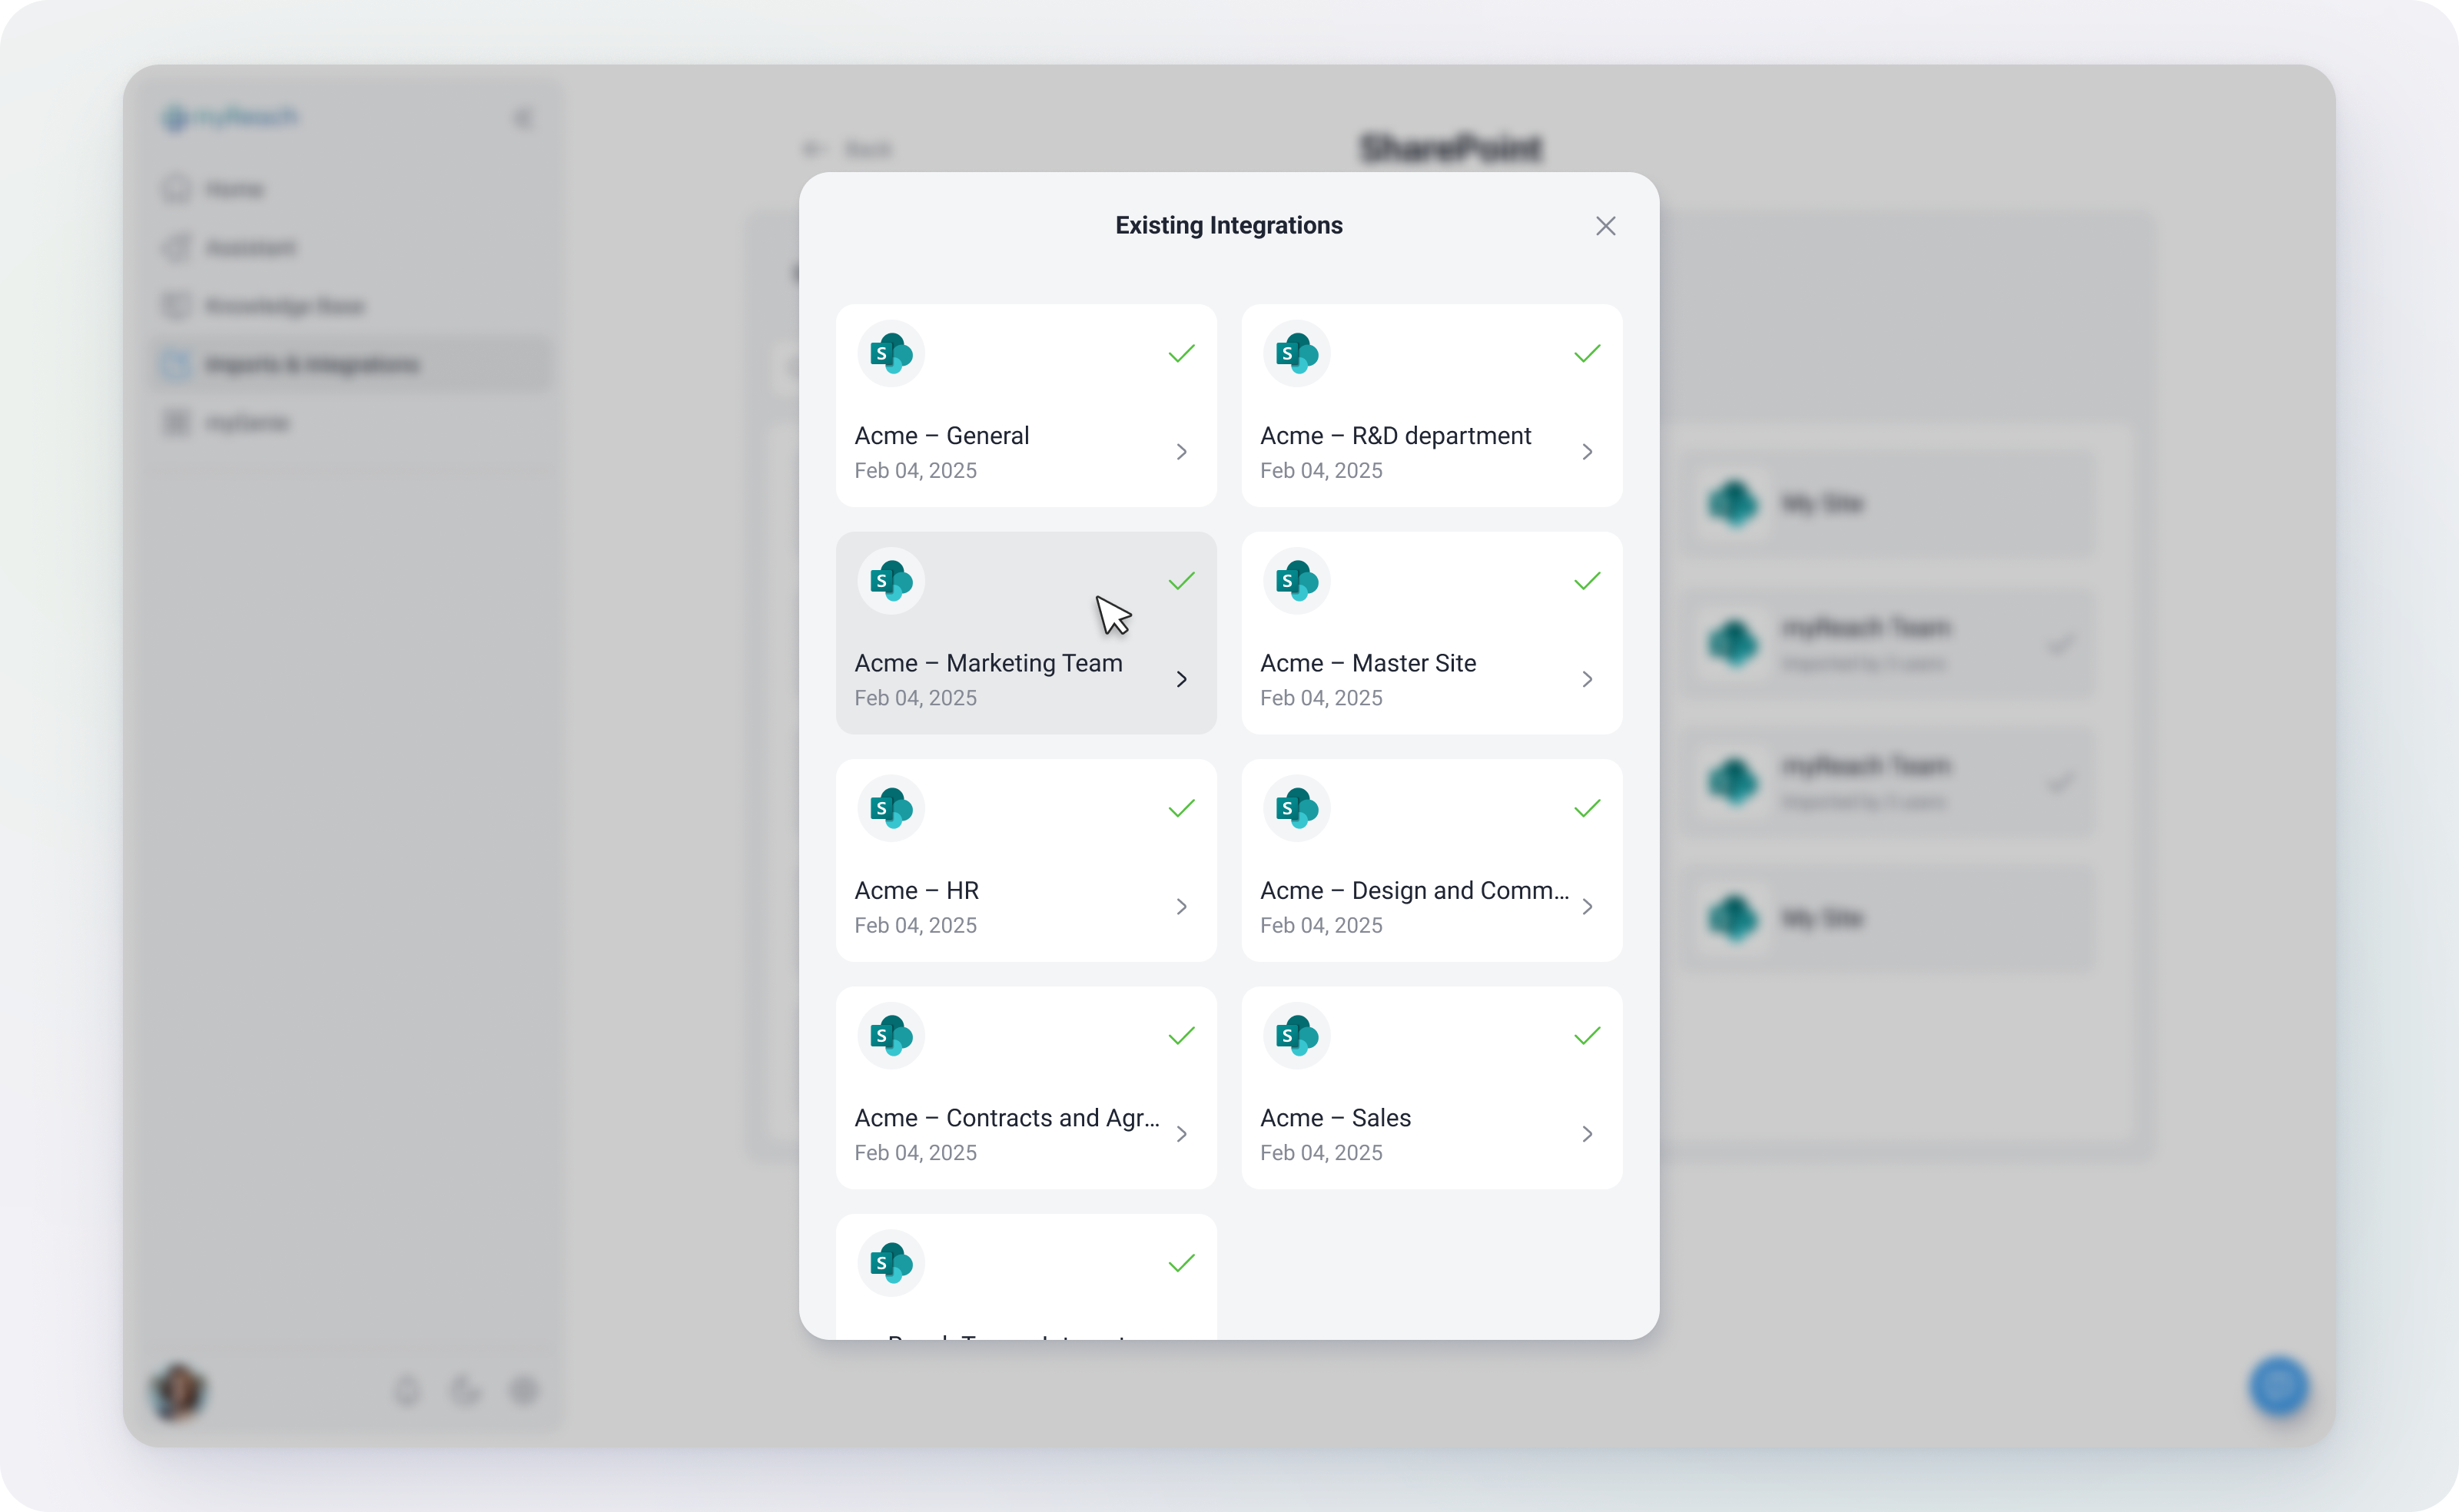Open the Assistant from the sidebar icon
Viewport: 2459px width, 1512px height.
(177, 247)
